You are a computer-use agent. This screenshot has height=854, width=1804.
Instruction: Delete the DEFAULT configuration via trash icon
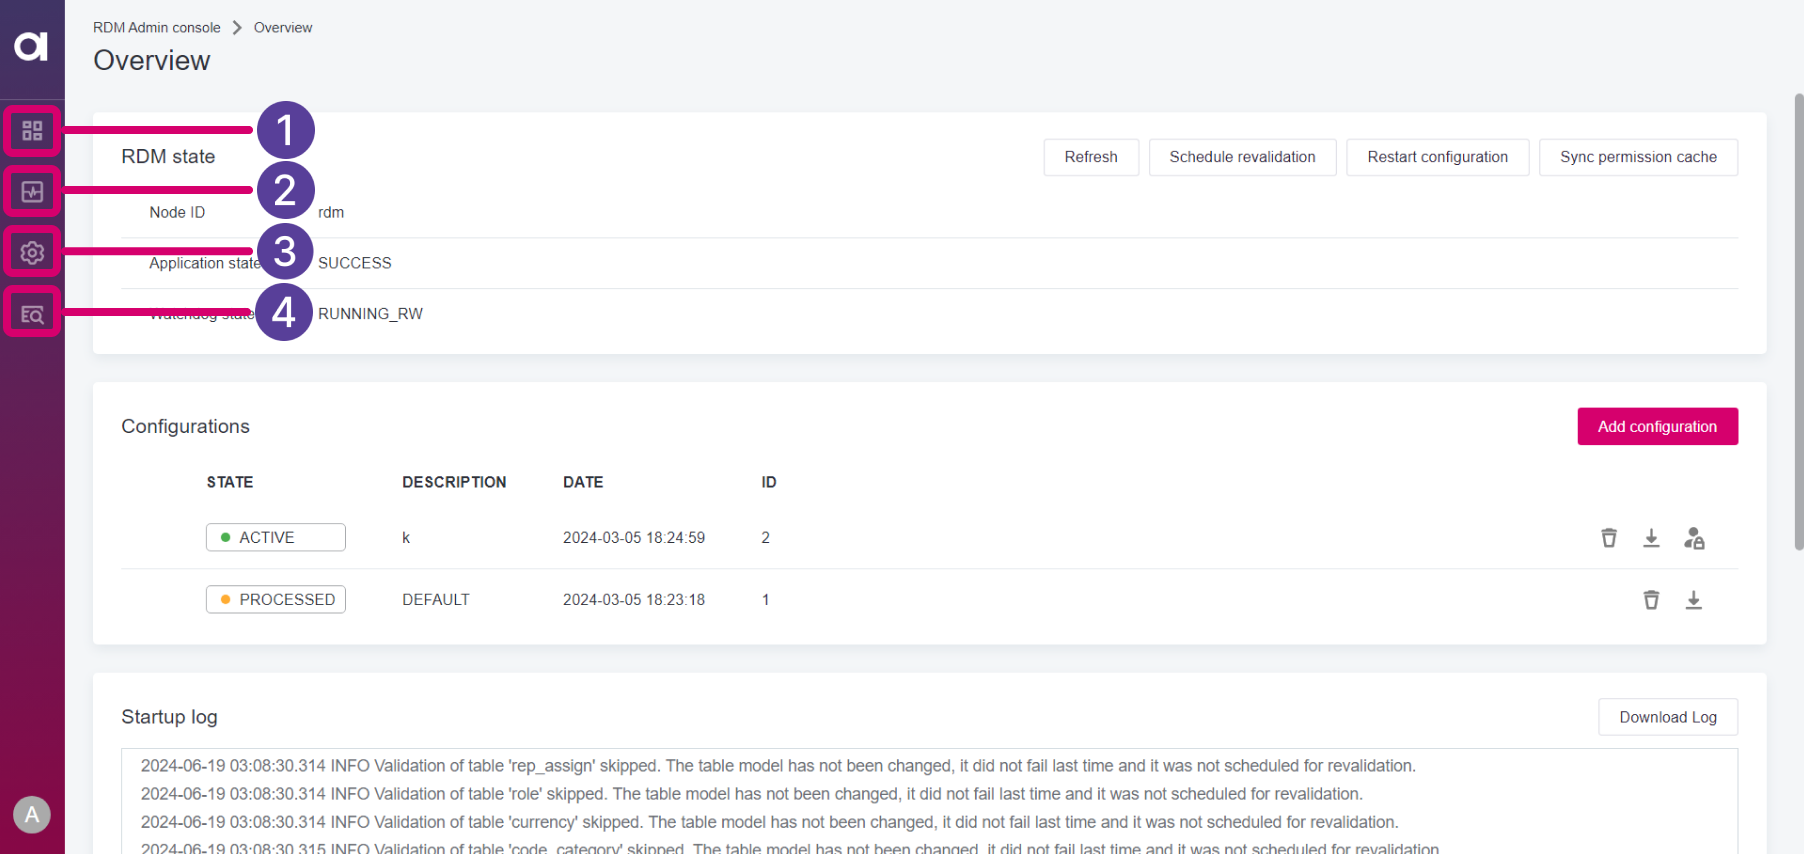[1651, 600]
